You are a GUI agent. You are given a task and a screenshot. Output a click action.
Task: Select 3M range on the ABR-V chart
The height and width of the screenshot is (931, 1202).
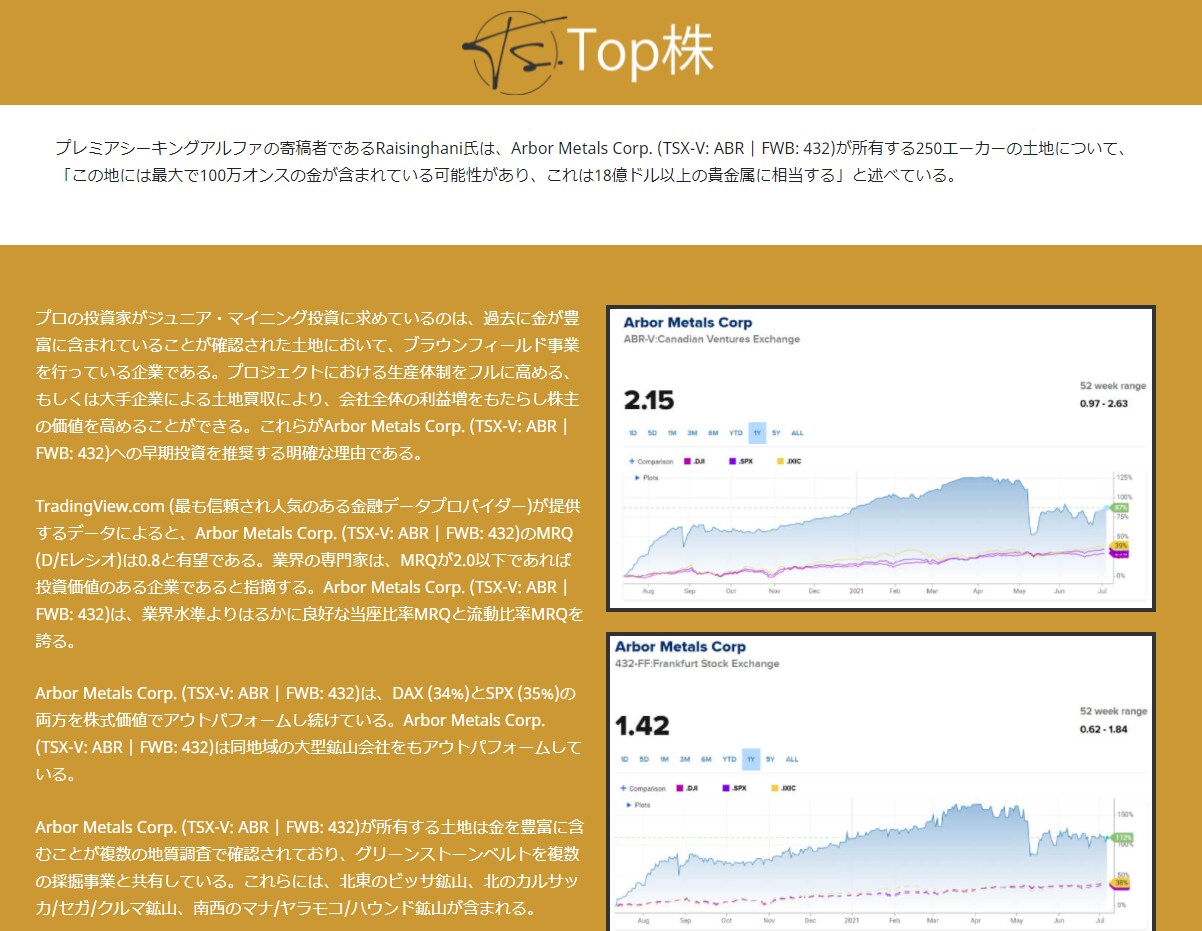coord(692,433)
